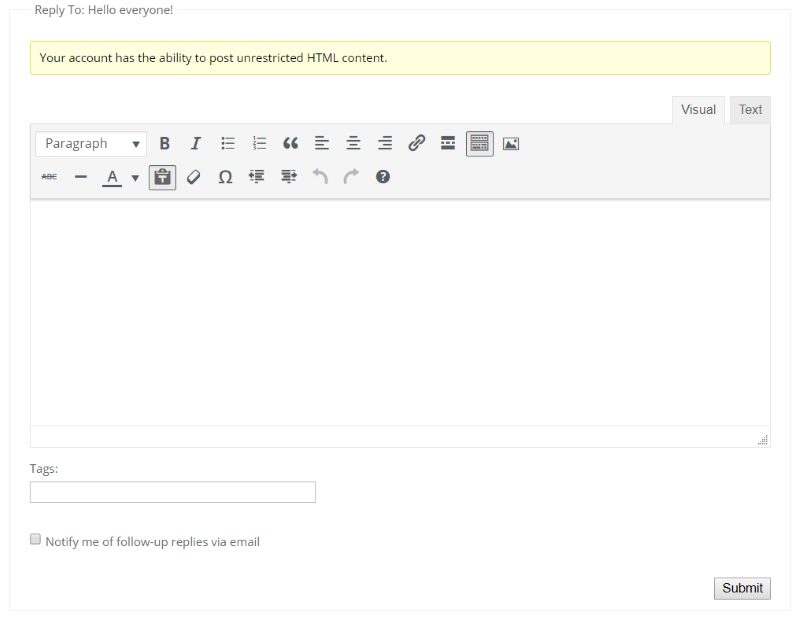The height and width of the screenshot is (617, 800).
Task: Grab the editor resize handle
Action: tap(763, 440)
